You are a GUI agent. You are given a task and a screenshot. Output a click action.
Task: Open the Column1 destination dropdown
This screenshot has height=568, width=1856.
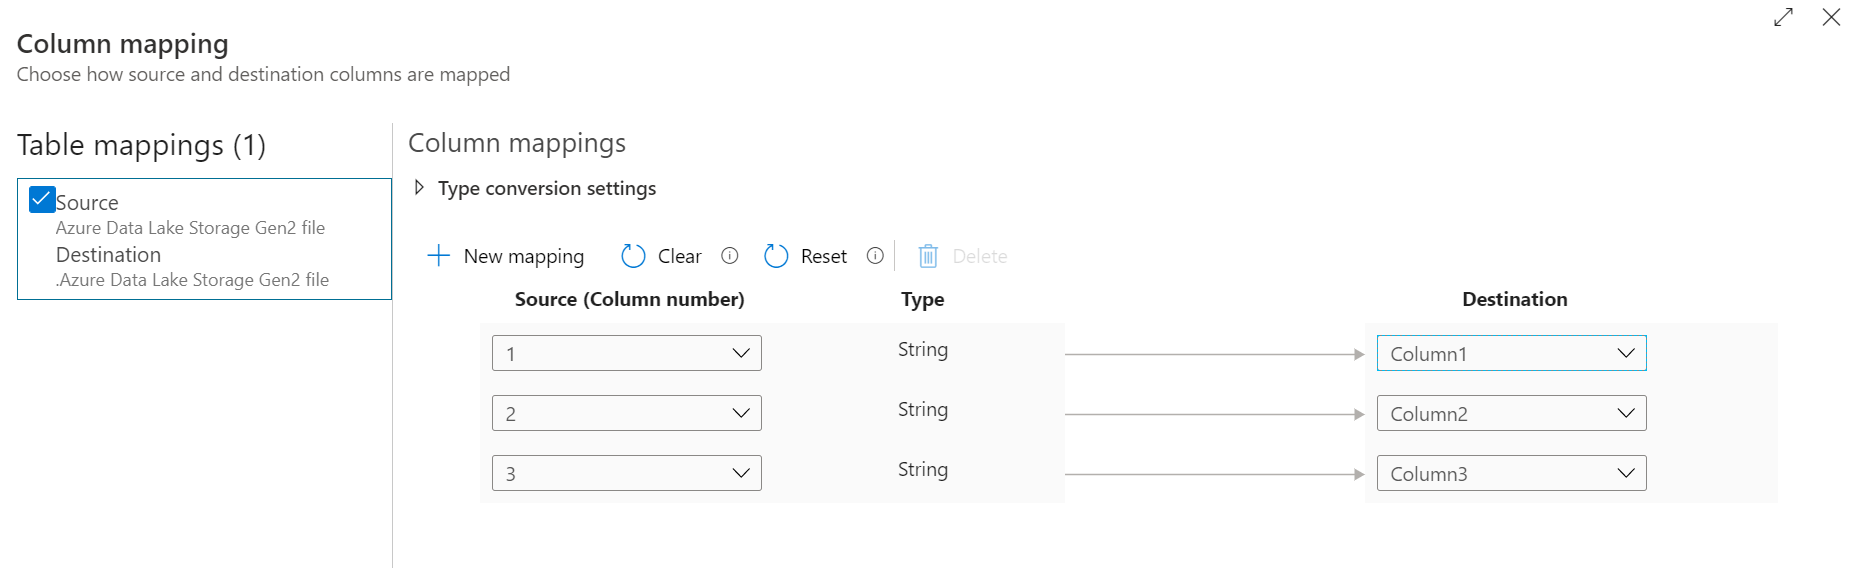[x=1512, y=353]
